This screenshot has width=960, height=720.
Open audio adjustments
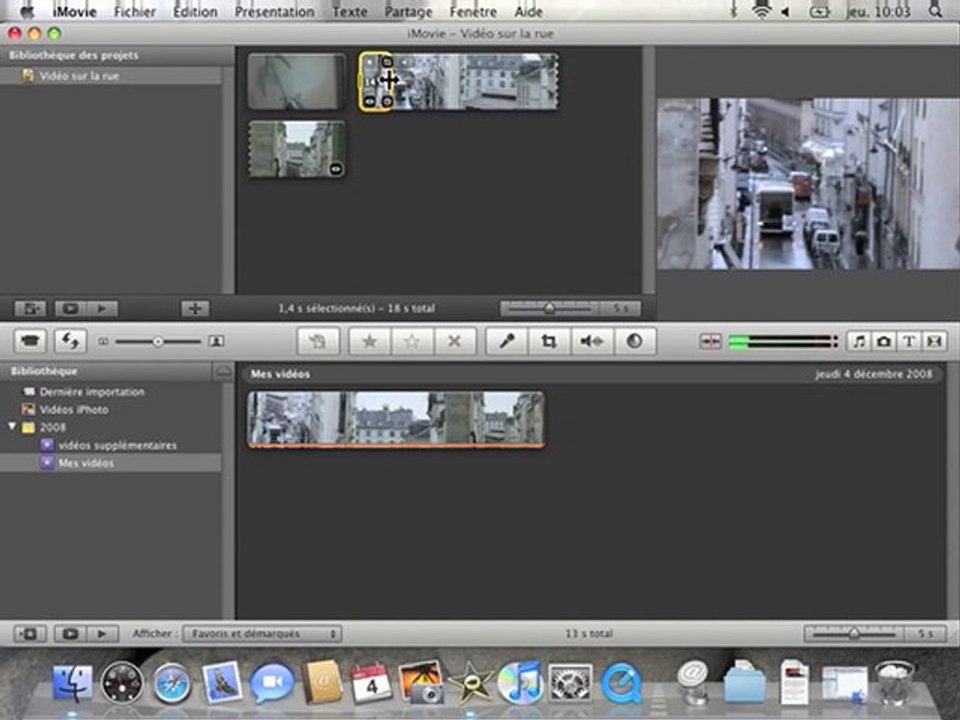pos(591,341)
